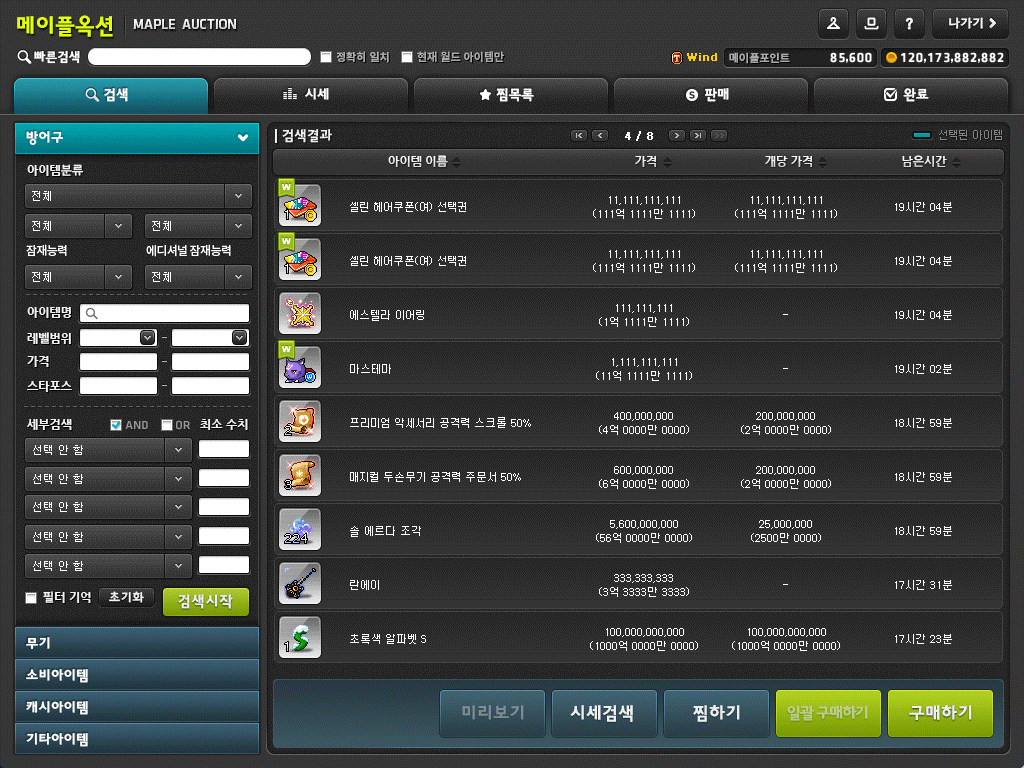This screenshot has width=1024, height=768.
Task: Open the 아이템분류 전체 dropdown
Action: pos(138,196)
